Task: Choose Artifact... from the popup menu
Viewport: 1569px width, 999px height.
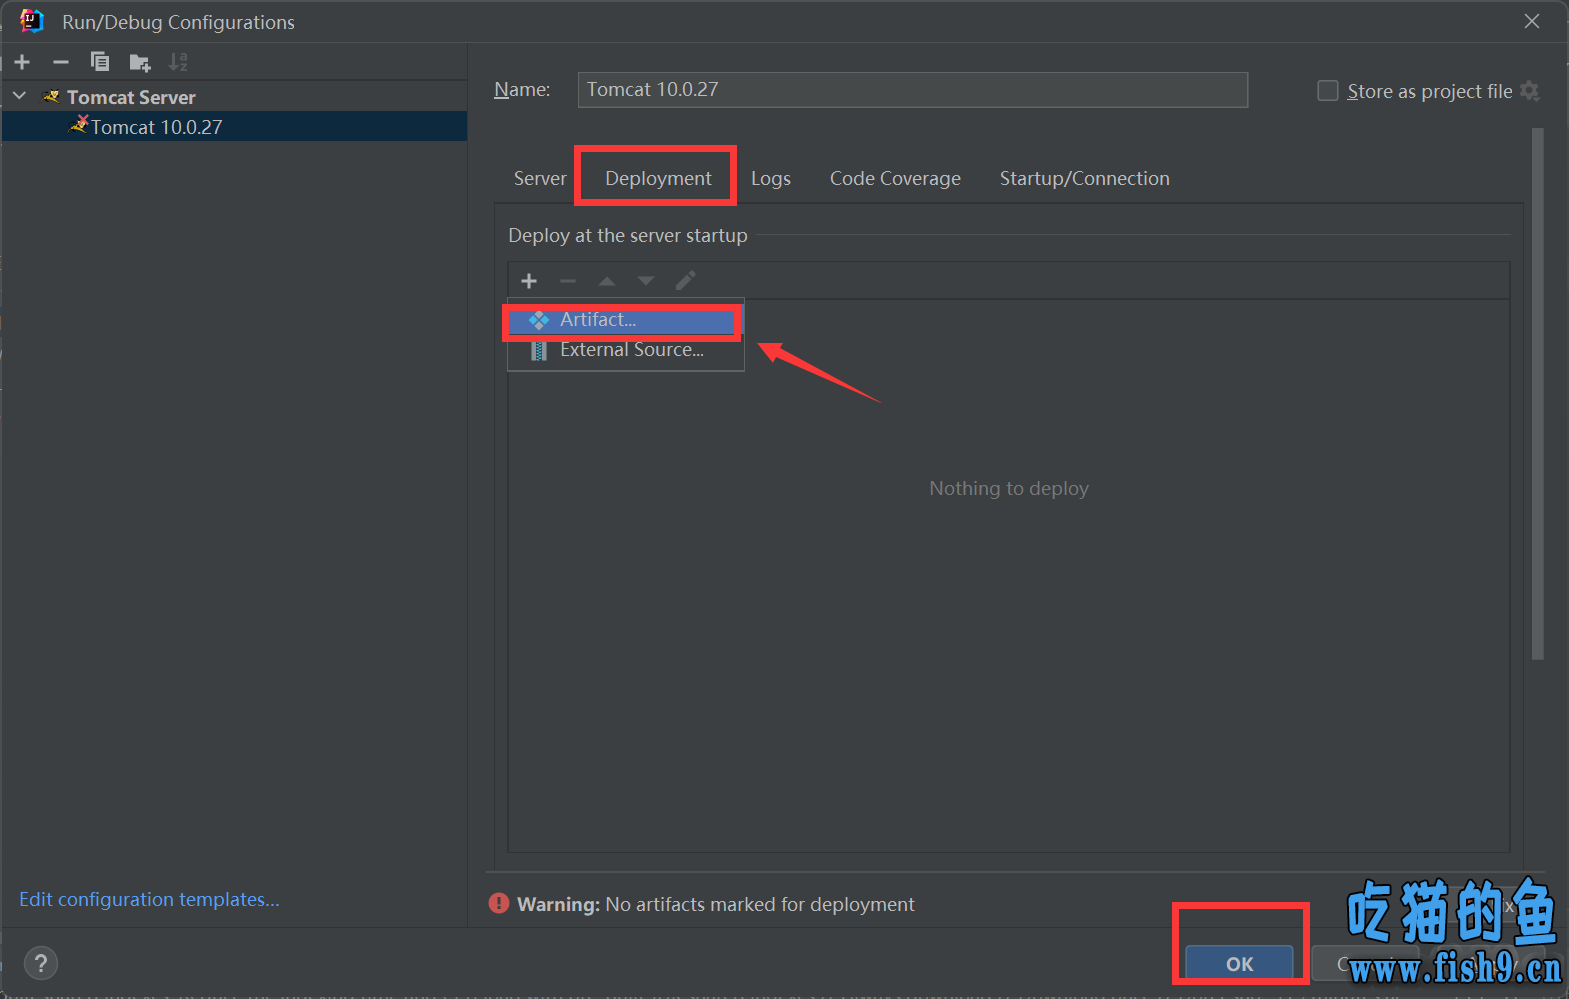Action: coord(626,320)
